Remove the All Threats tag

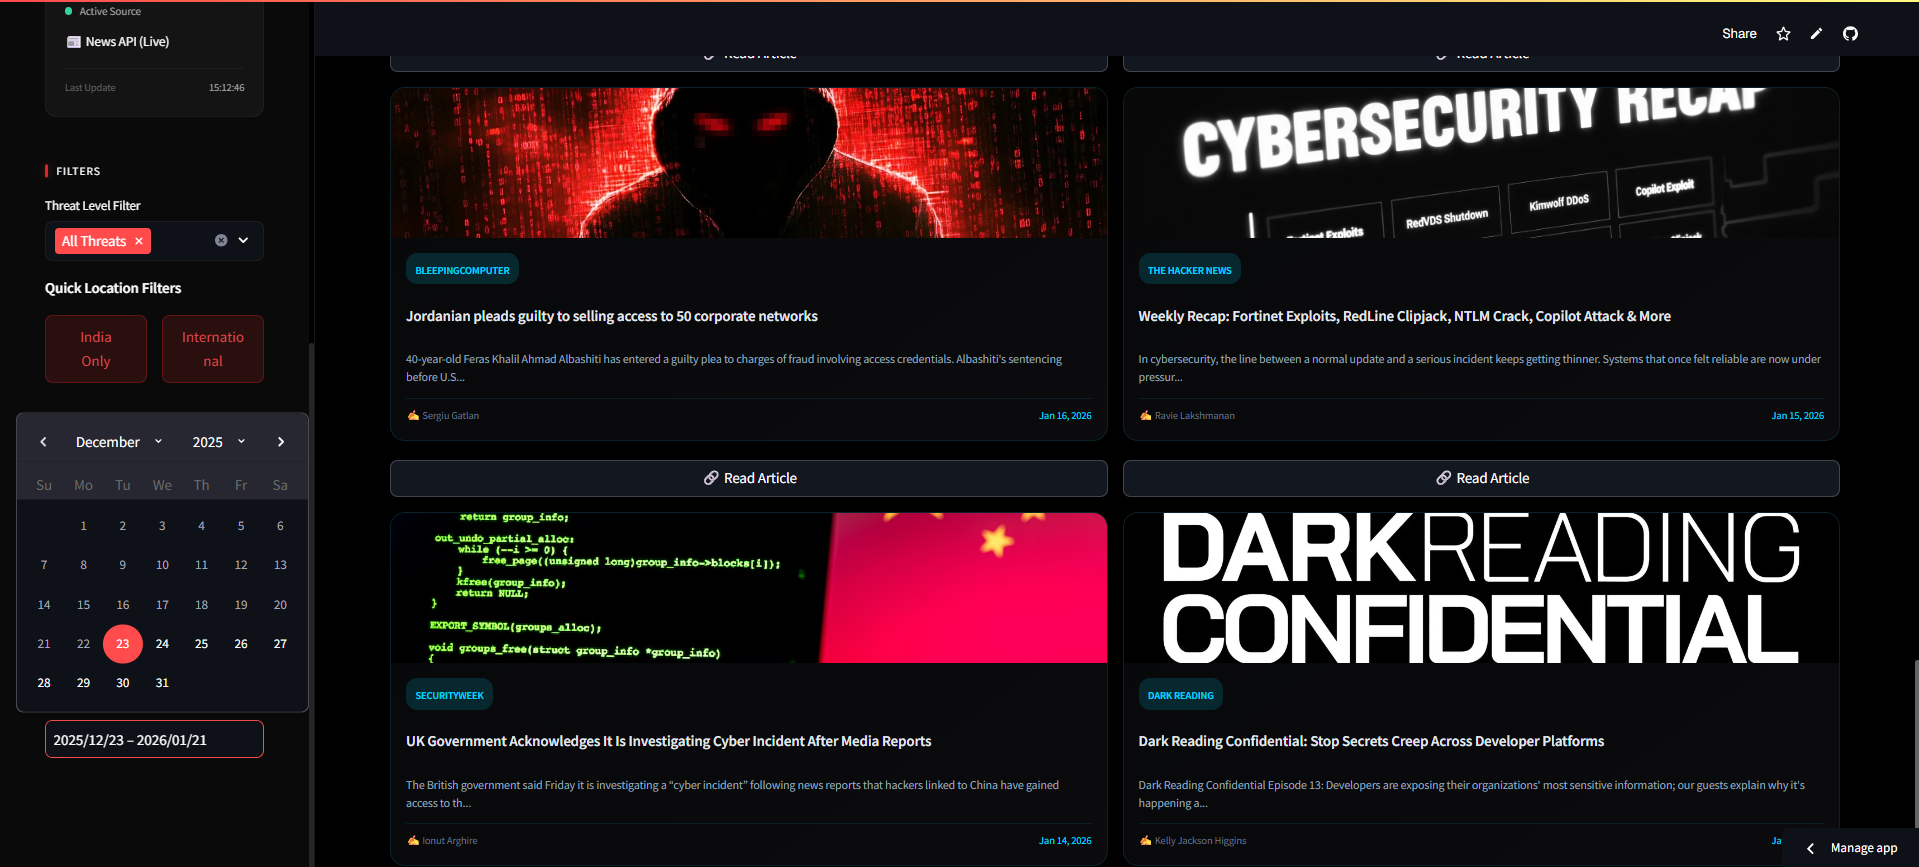click(x=139, y=241)
